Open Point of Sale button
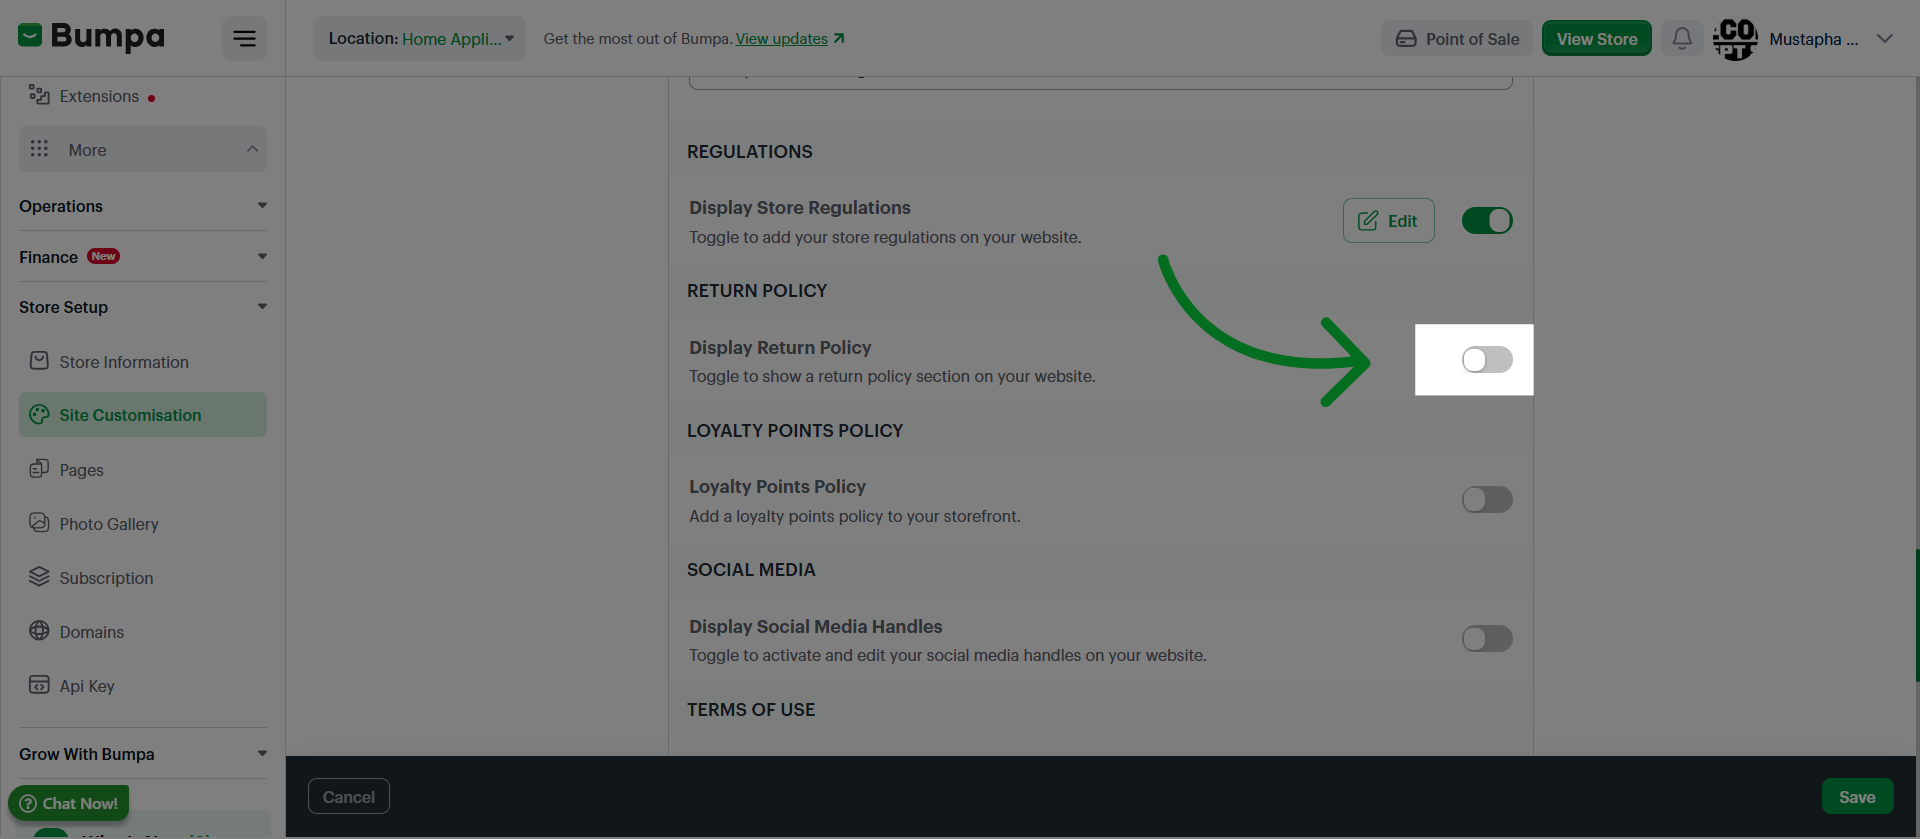Image resolution: width=1920 pixels, height=839 pixels. [x=1457, y=39]
